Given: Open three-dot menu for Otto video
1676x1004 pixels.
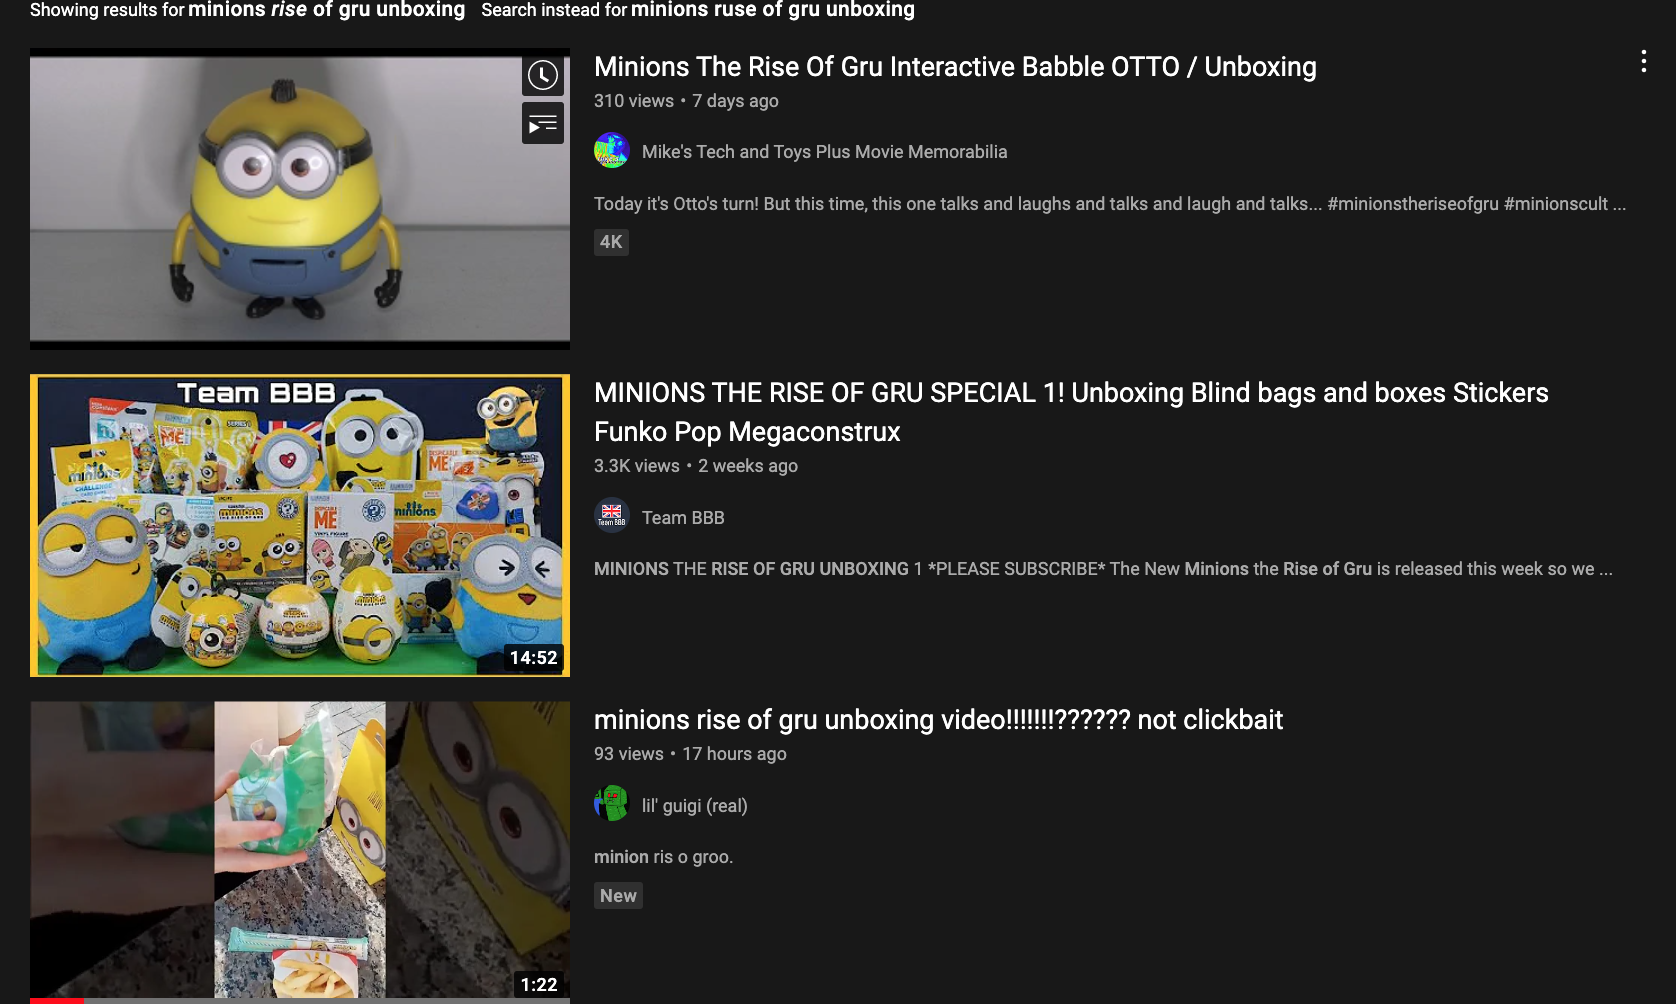Looking at the screenshot, I should coord(1643,62).
